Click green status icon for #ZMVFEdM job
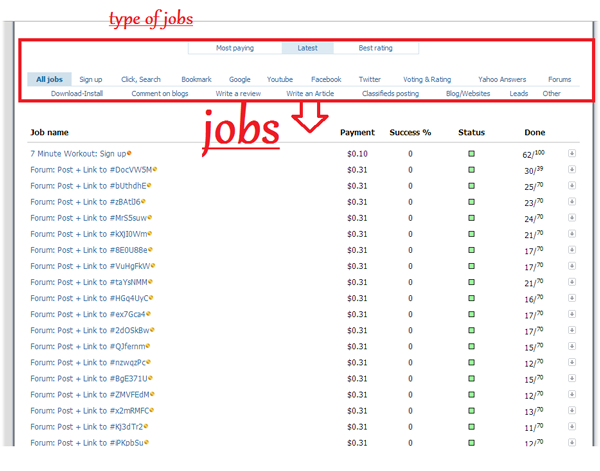The image size is (600, 471). click(x=471, y=394)
